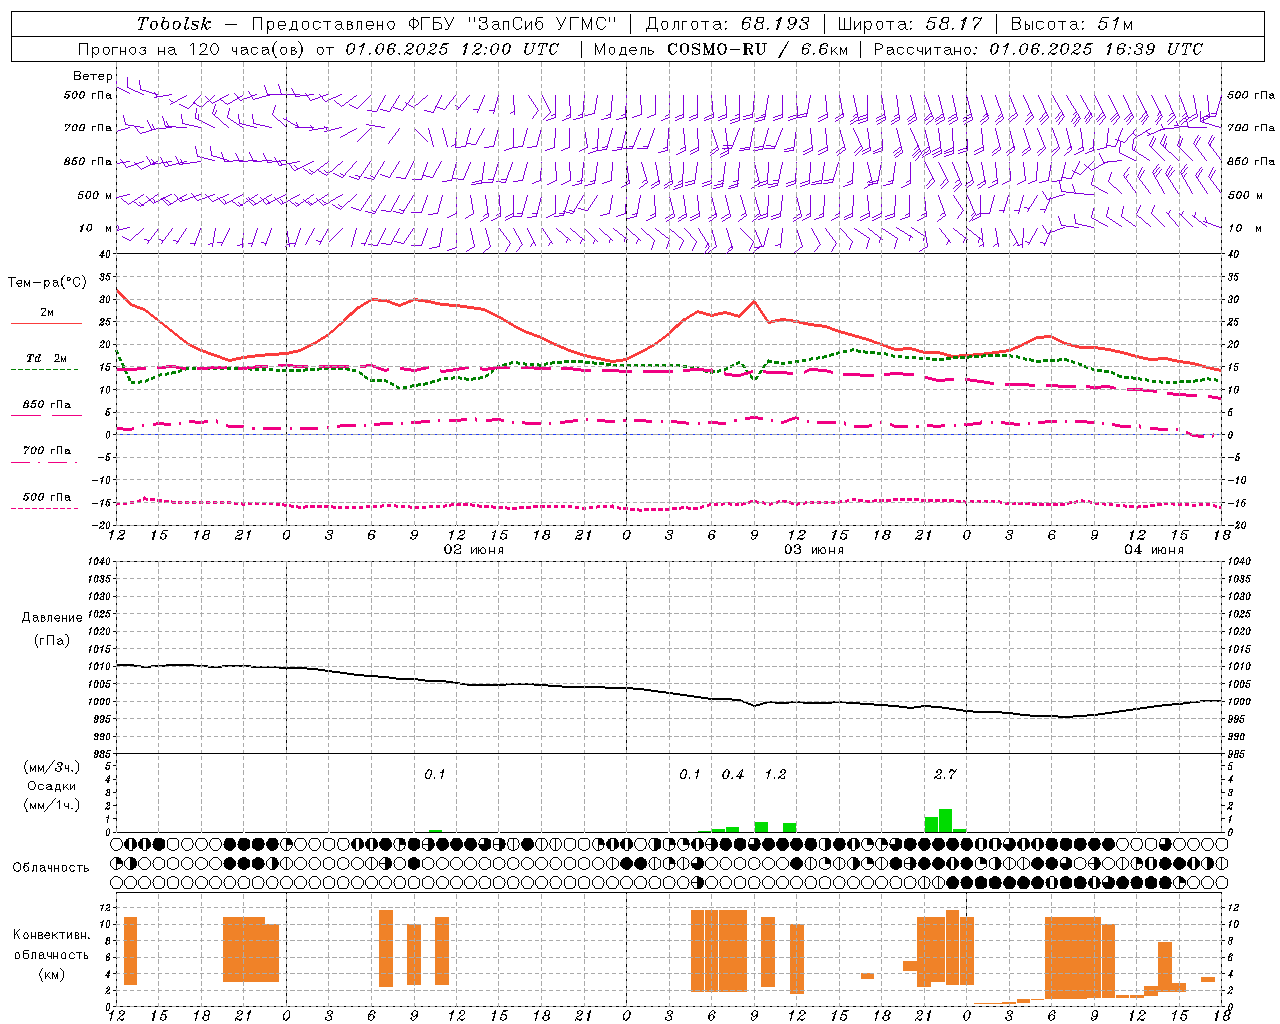This screenshot has height=1024, width=1280.
Task: Click the Давление pressure axis label
Action: [x=51, y=617]
